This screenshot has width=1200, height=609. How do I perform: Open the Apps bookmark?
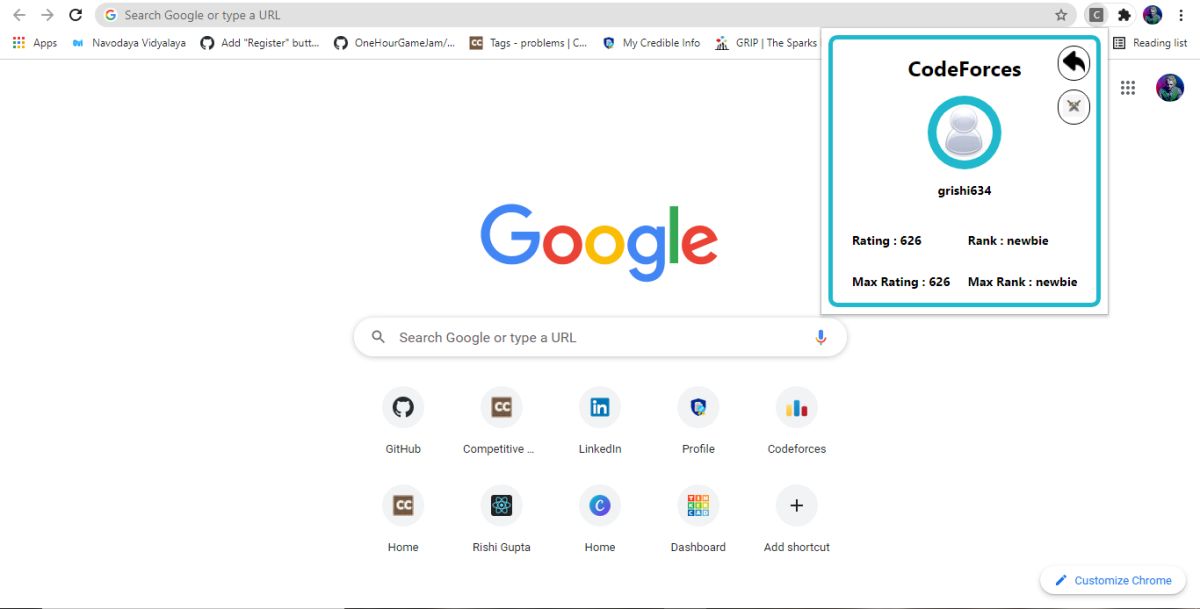35,43
